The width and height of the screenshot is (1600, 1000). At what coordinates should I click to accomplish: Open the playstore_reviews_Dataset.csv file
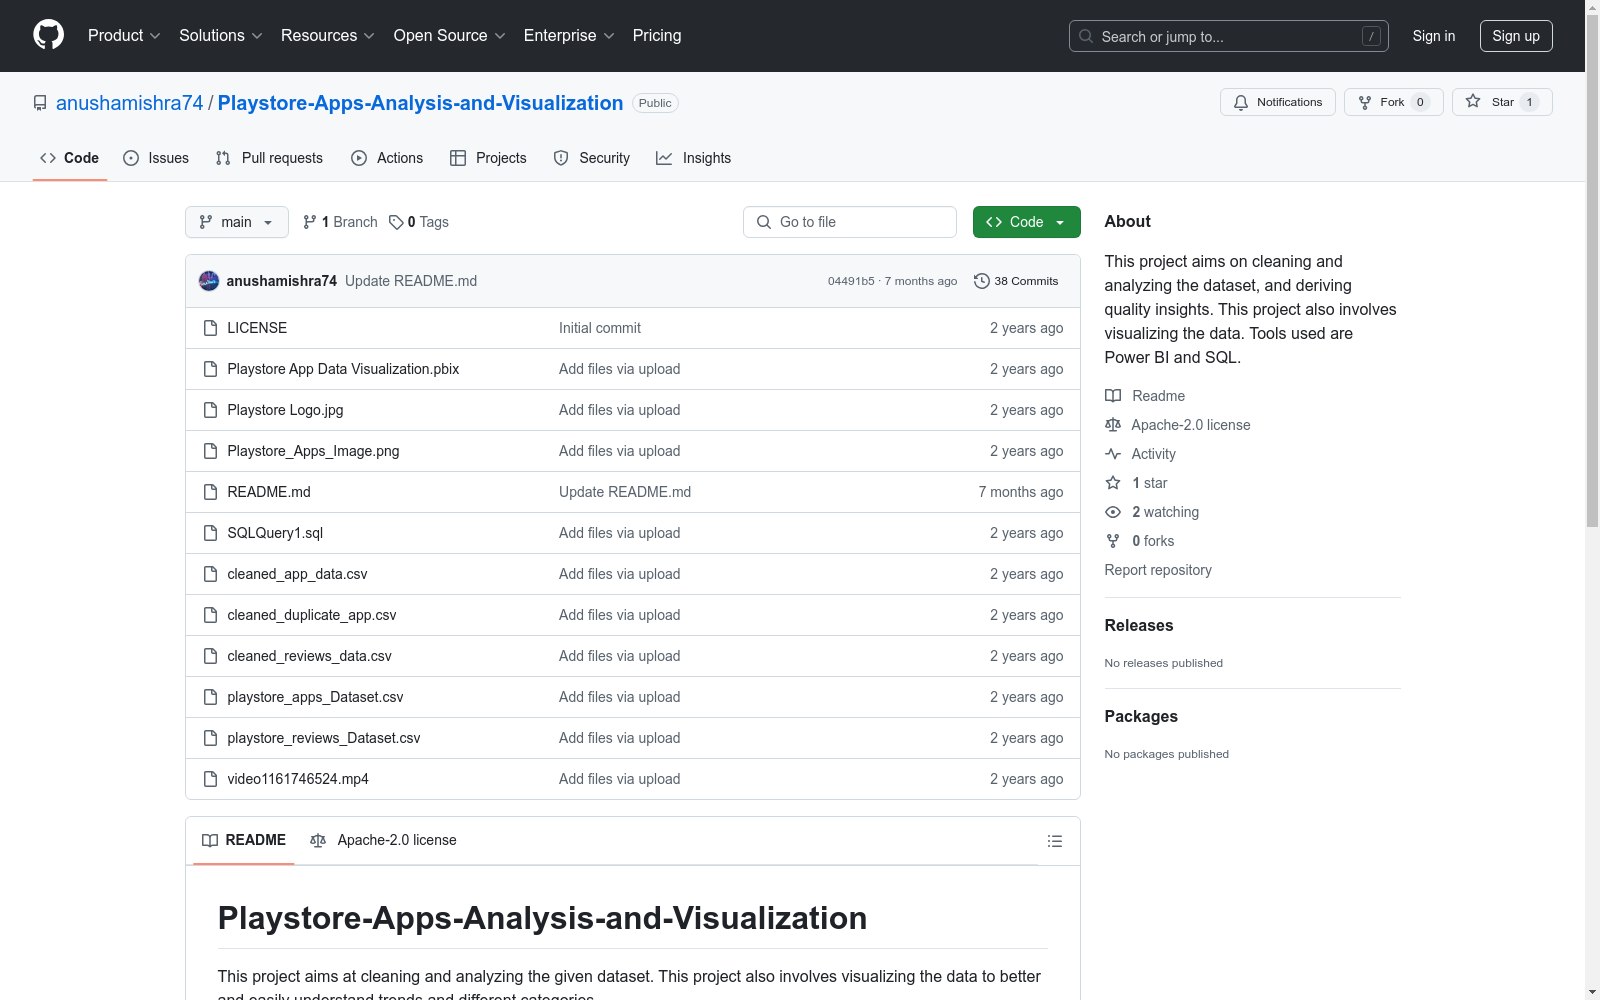click(x=324, y=738)
